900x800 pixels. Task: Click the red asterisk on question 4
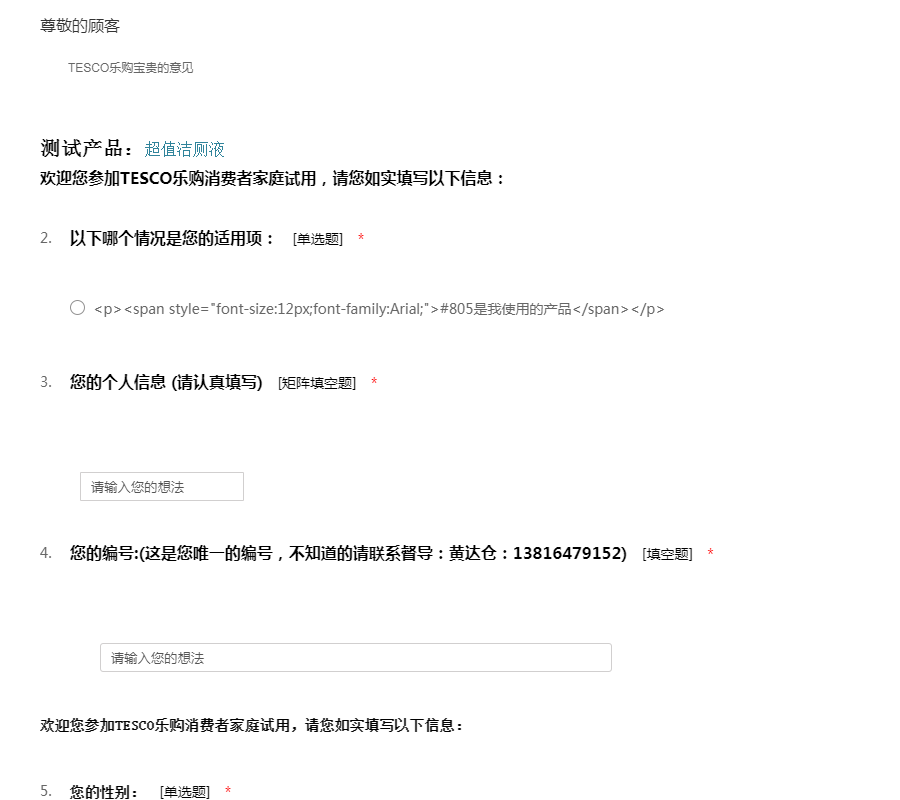(x=710, y=553)
